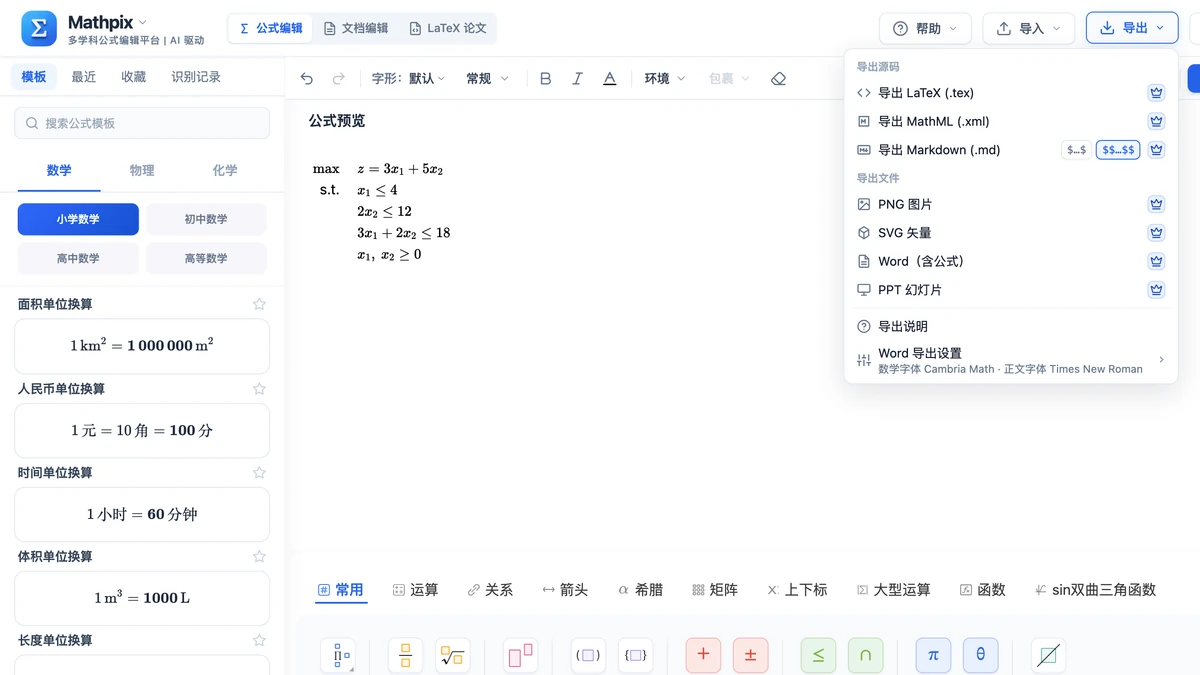The width and height of the screenshot is (1200, 675).
Task: Star the 时间单位换算 template
Action: (259, 472)
